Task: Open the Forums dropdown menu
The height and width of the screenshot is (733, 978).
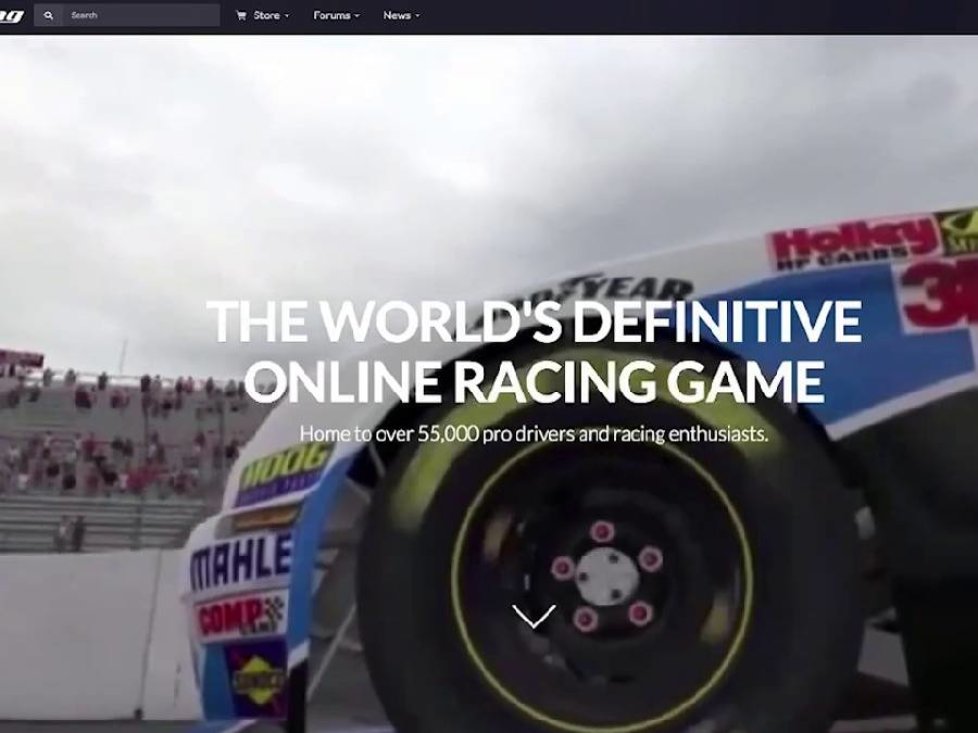Action: [336, 16]
